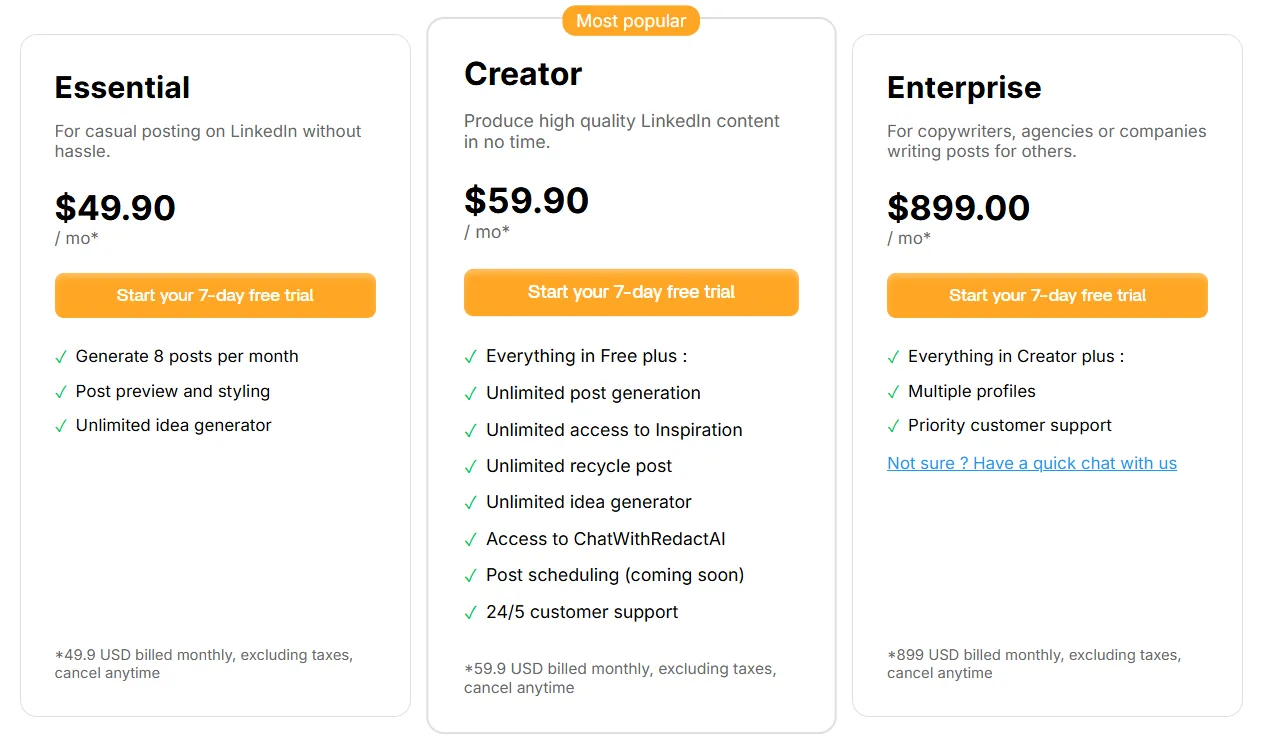Viewport: 1268px width, 752px height.
Task: Click checkmark beside Multiple profiles
Action: click(893, 392)
